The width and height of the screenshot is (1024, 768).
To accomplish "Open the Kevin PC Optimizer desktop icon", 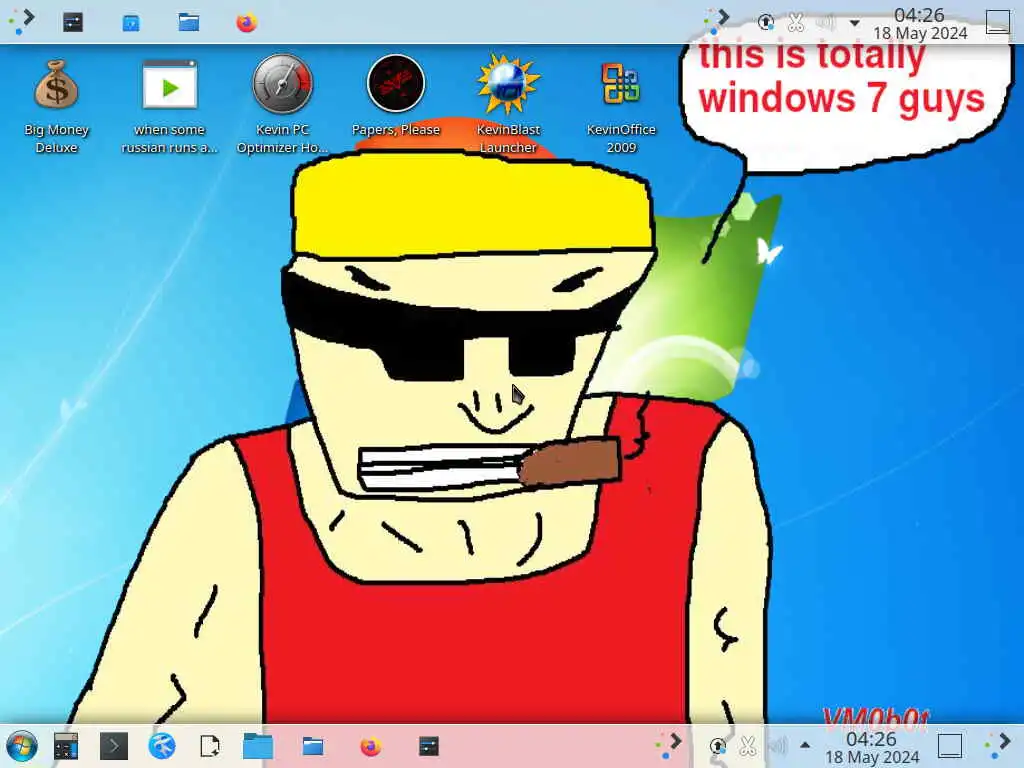I will pos(282,104).
